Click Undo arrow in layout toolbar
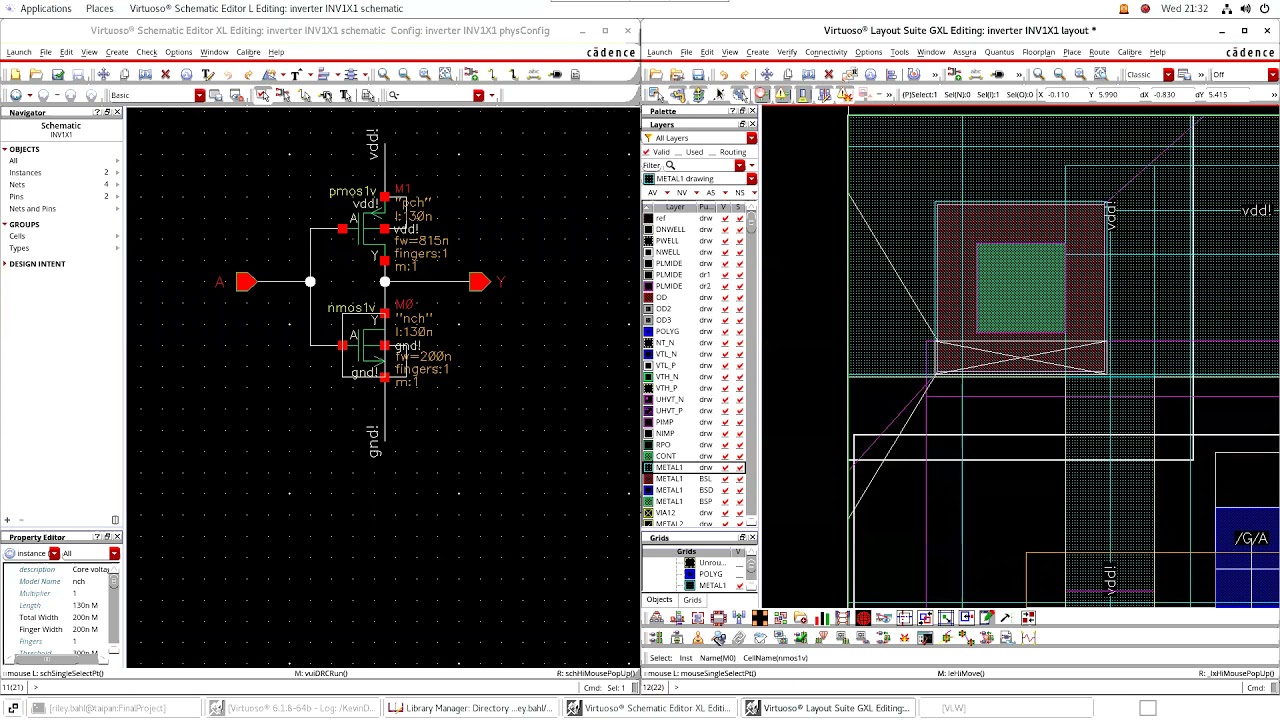This screenshot has height=720, width=1280. click(x=724, y=74)
